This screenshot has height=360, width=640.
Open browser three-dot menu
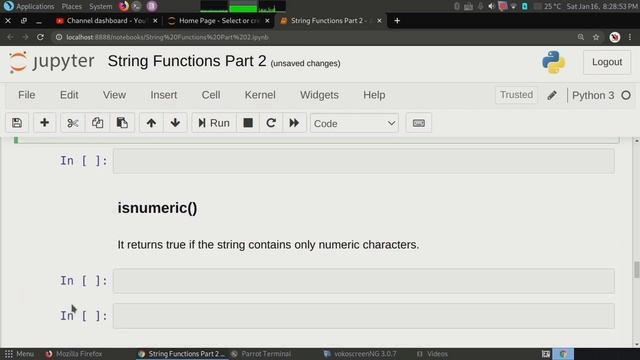pyautogui.click(x=630, y=37)
